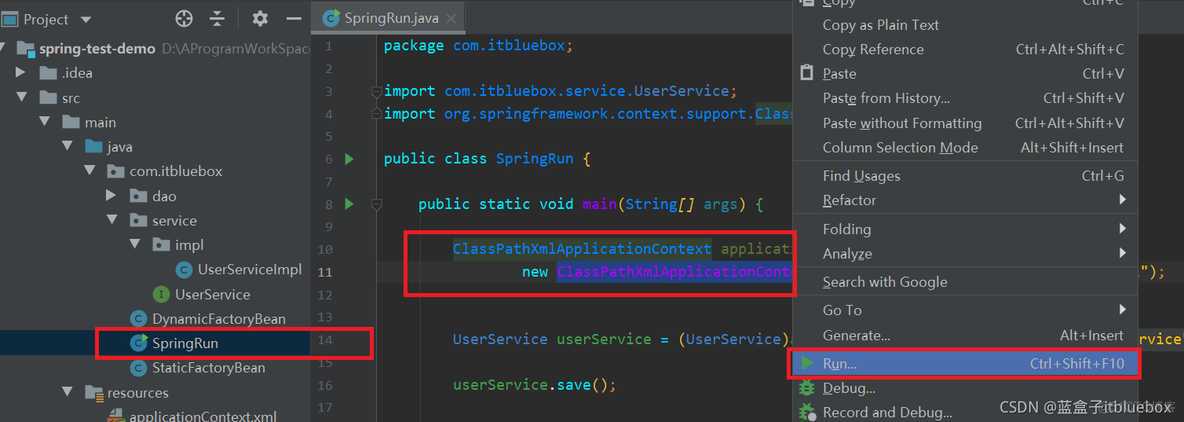The width and height of the screenshot is (1184, 422).
Task: Click the Debug bug icon in context menu
Action: pos(807,388)
